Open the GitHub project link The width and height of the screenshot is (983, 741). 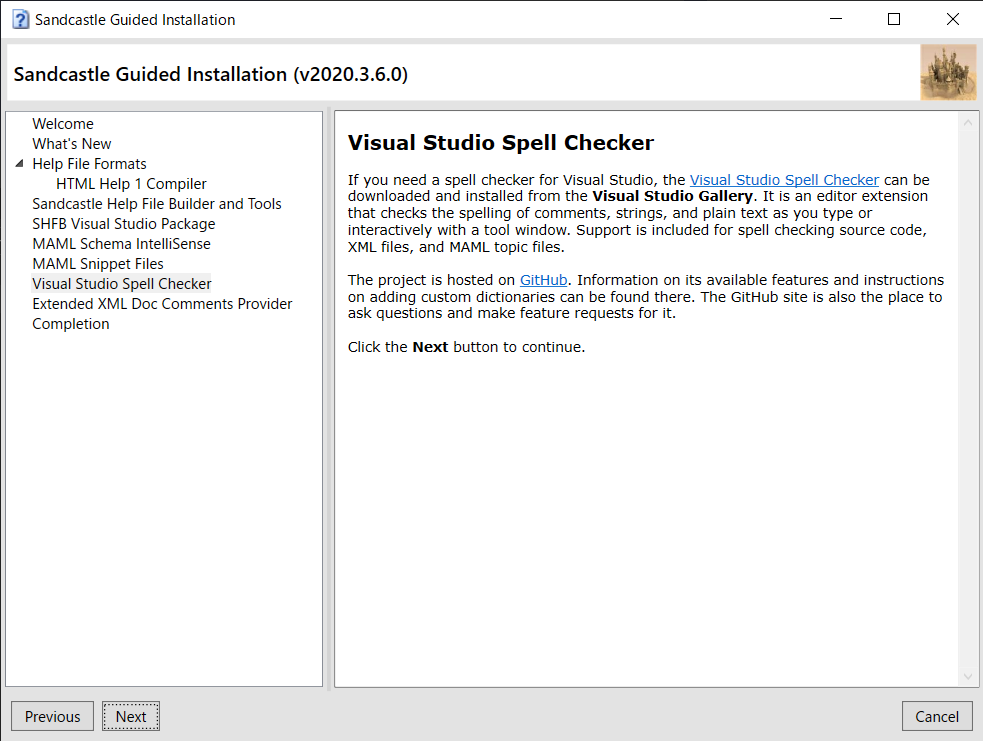pyautogui.click(x=543, y=279)
